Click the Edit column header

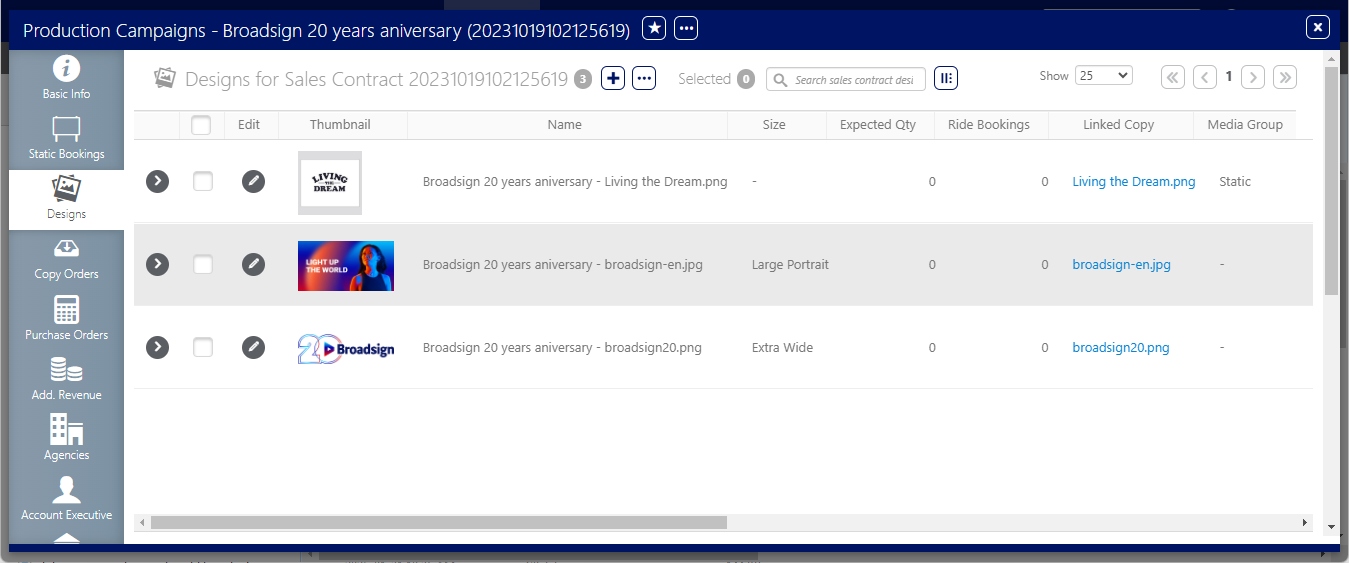(249, 125)
